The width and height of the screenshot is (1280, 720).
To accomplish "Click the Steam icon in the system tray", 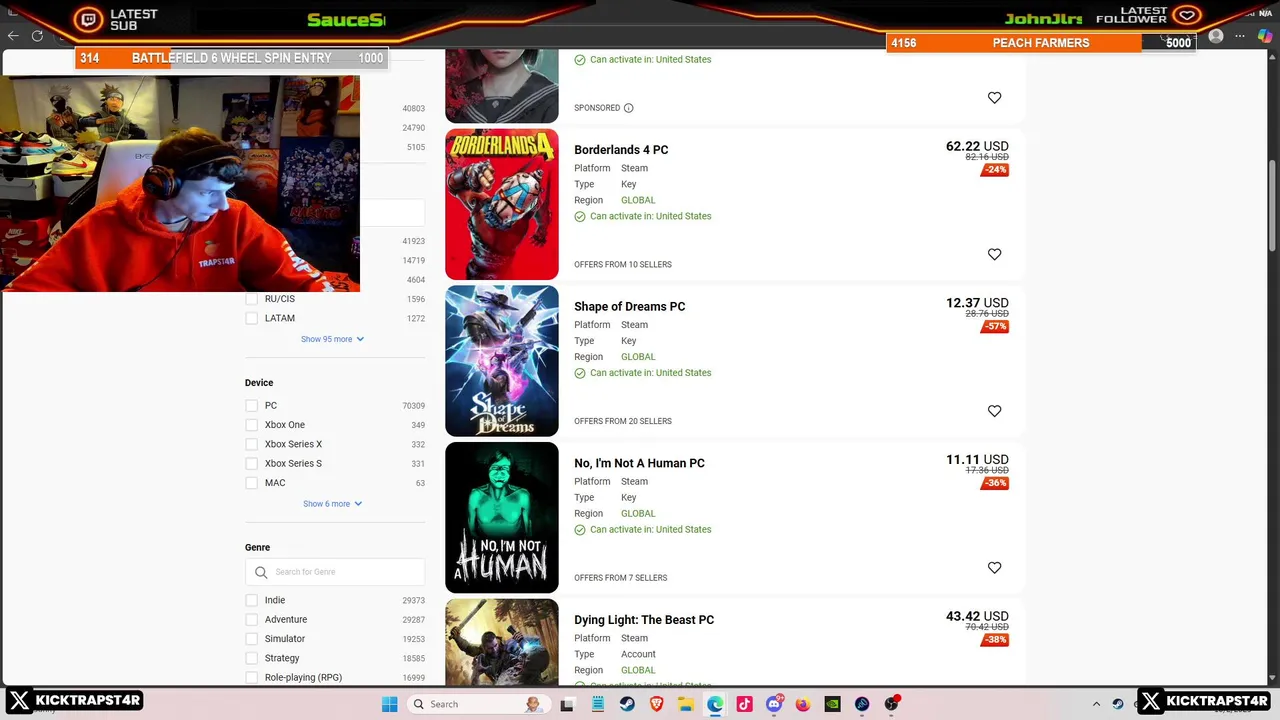I will tap(1118, 704).
